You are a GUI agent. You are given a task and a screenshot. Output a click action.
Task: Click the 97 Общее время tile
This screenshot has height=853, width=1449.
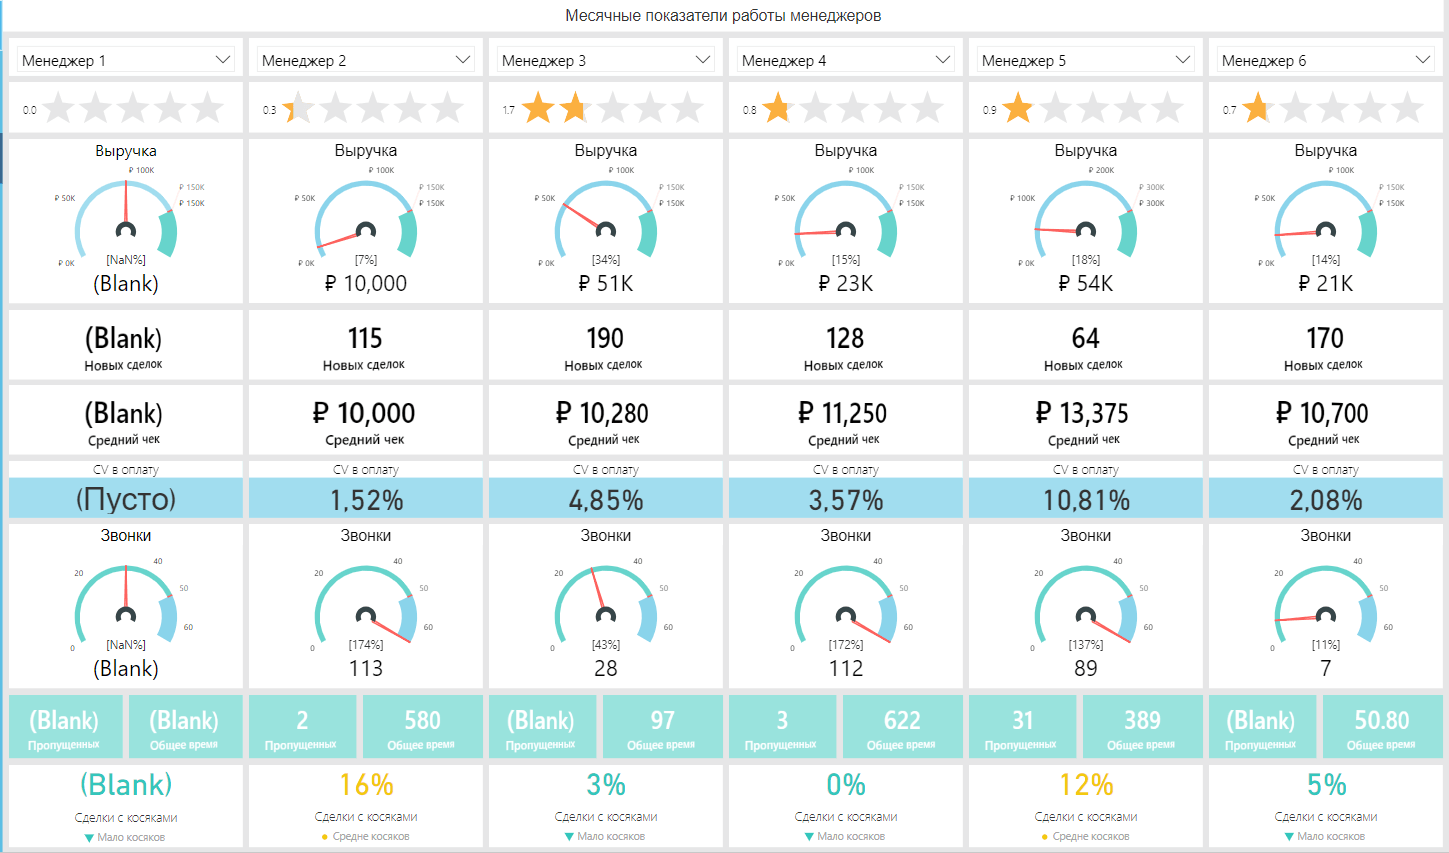click(662, 726)
